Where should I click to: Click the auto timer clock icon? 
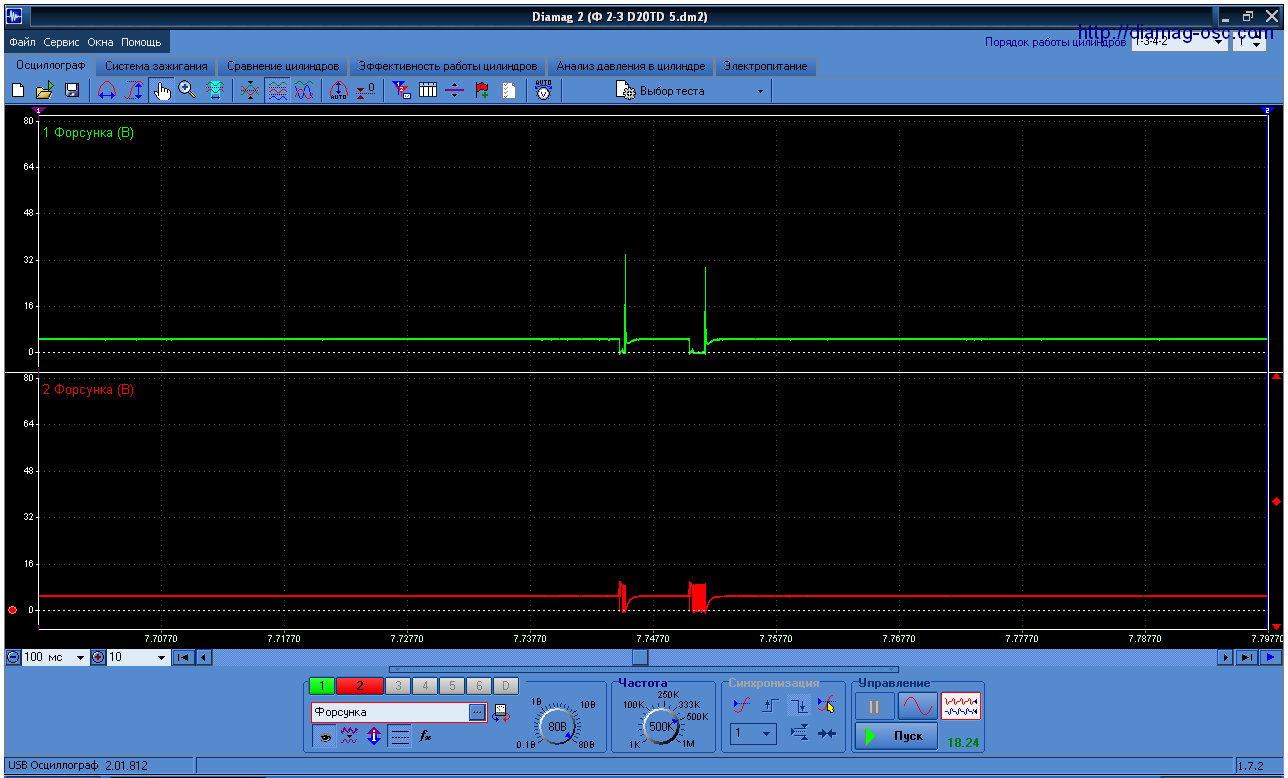tap(543, 91)
